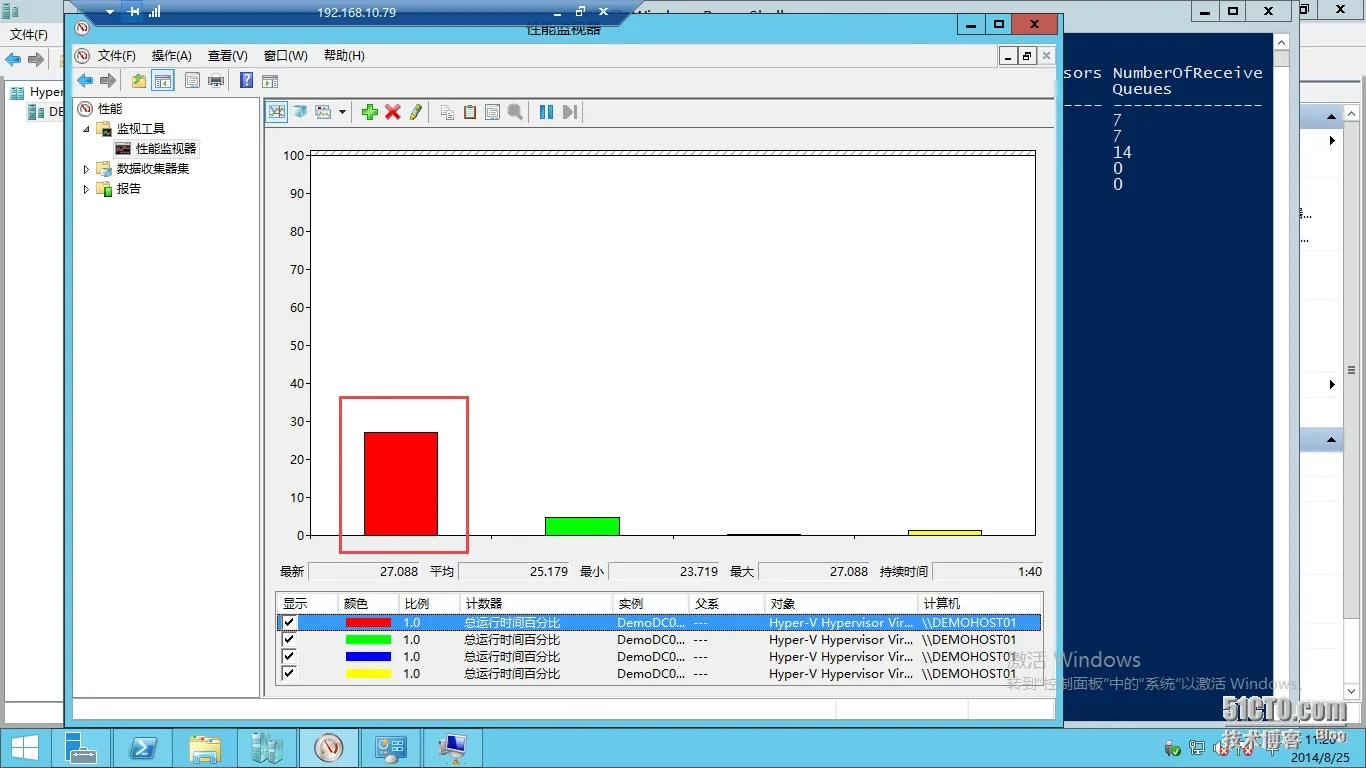This screenshot has width=1366, height=768.
Task: Click the Forward arrow in the MMC toolbar
Action: 108,81
